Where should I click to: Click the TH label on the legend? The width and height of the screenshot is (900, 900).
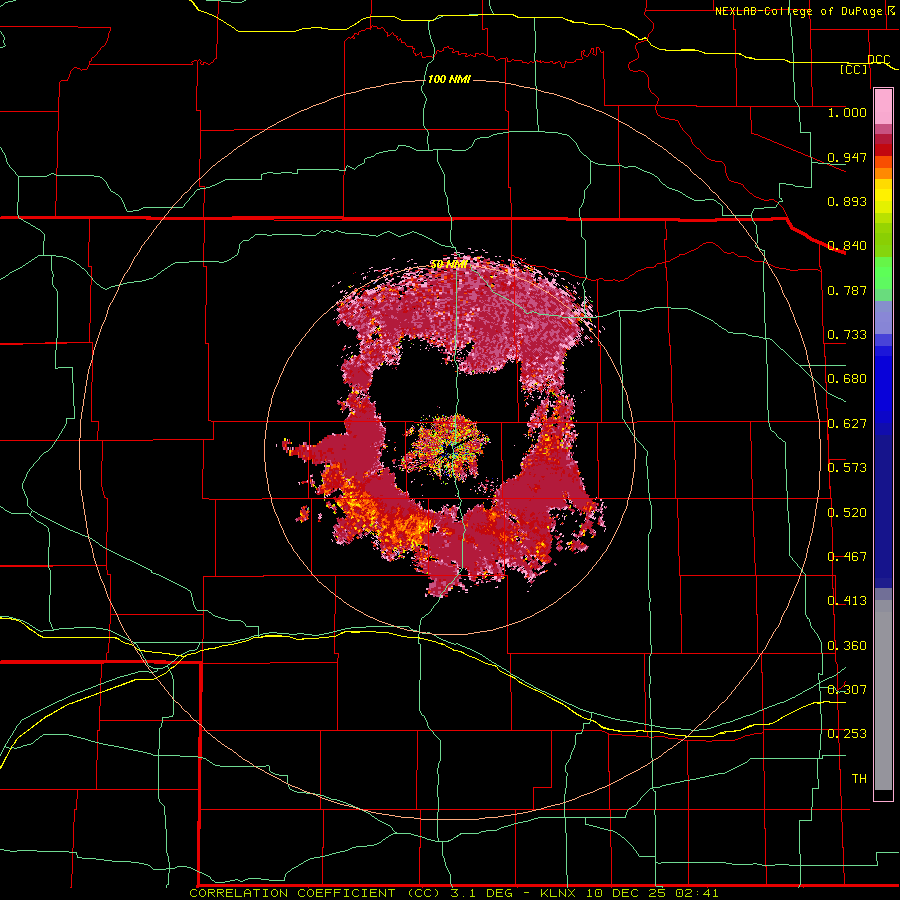tap(859, 779)
